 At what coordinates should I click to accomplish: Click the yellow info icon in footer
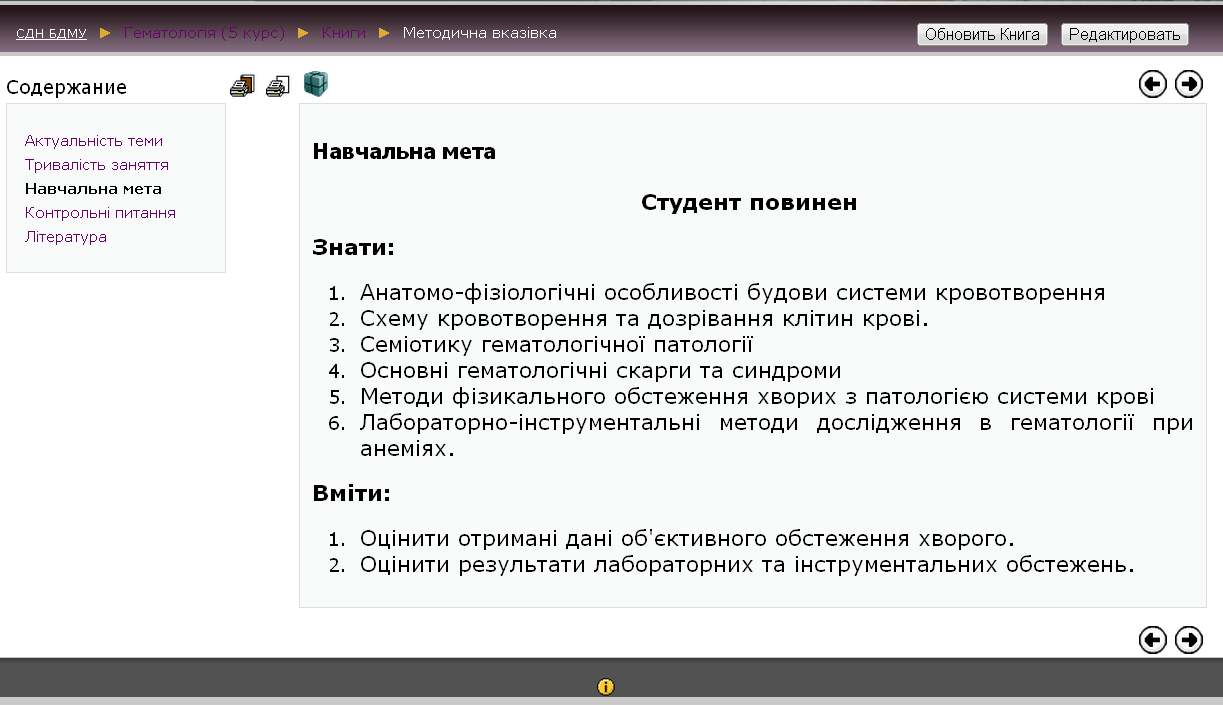(605, 687)
